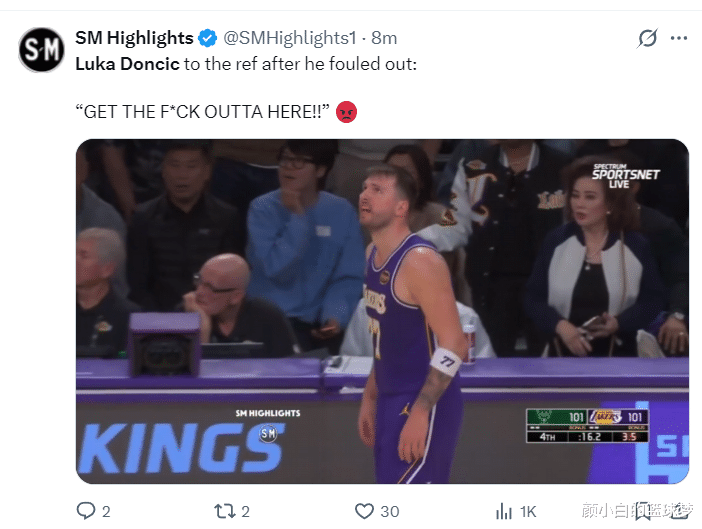Click the reply speech bubble icon

click(86, 511)
